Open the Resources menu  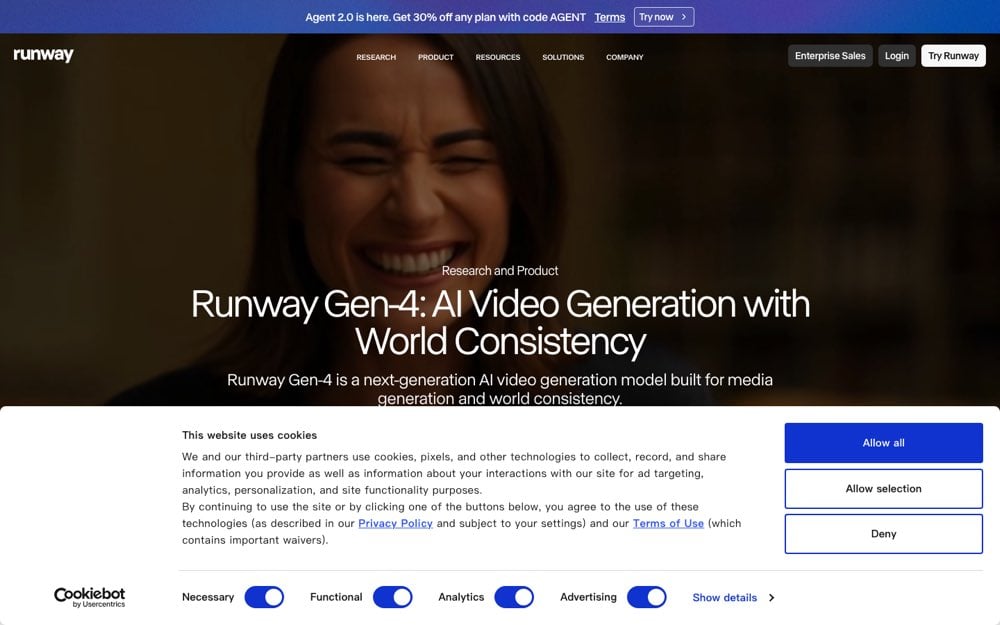(x=497, y=57)
